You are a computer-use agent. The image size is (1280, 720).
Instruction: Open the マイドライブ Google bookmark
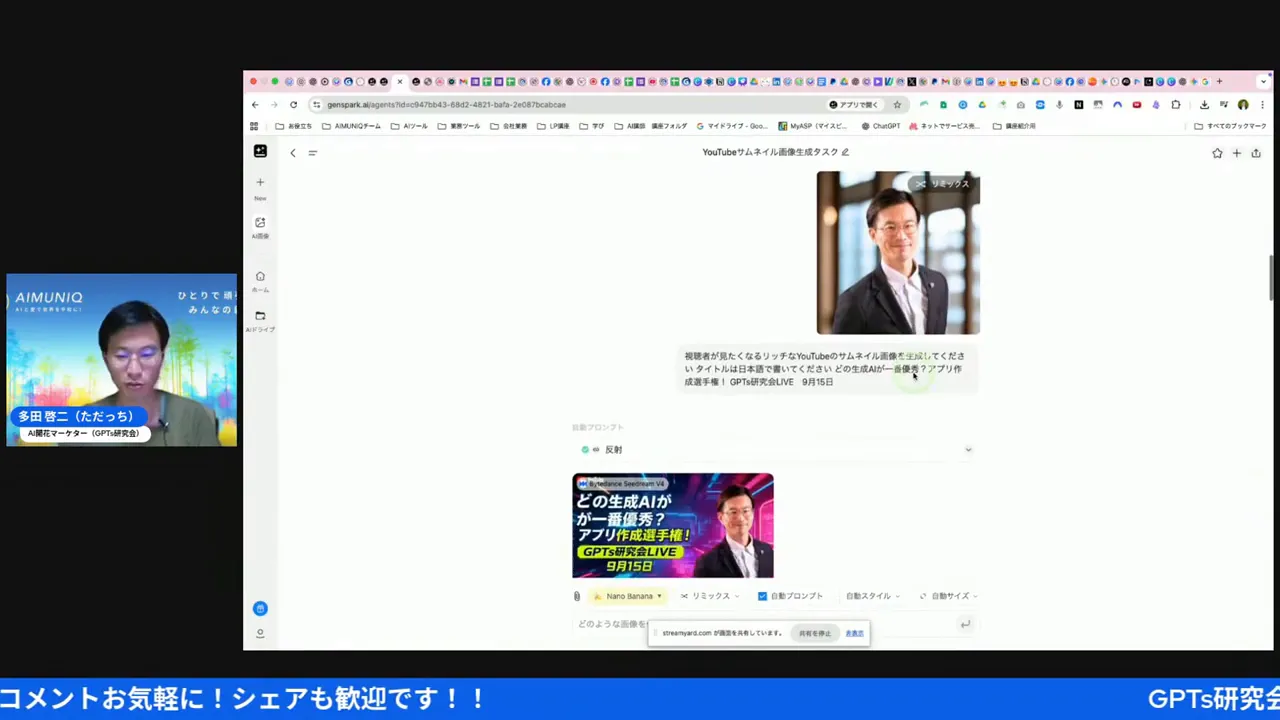click(x=732, y=126)
